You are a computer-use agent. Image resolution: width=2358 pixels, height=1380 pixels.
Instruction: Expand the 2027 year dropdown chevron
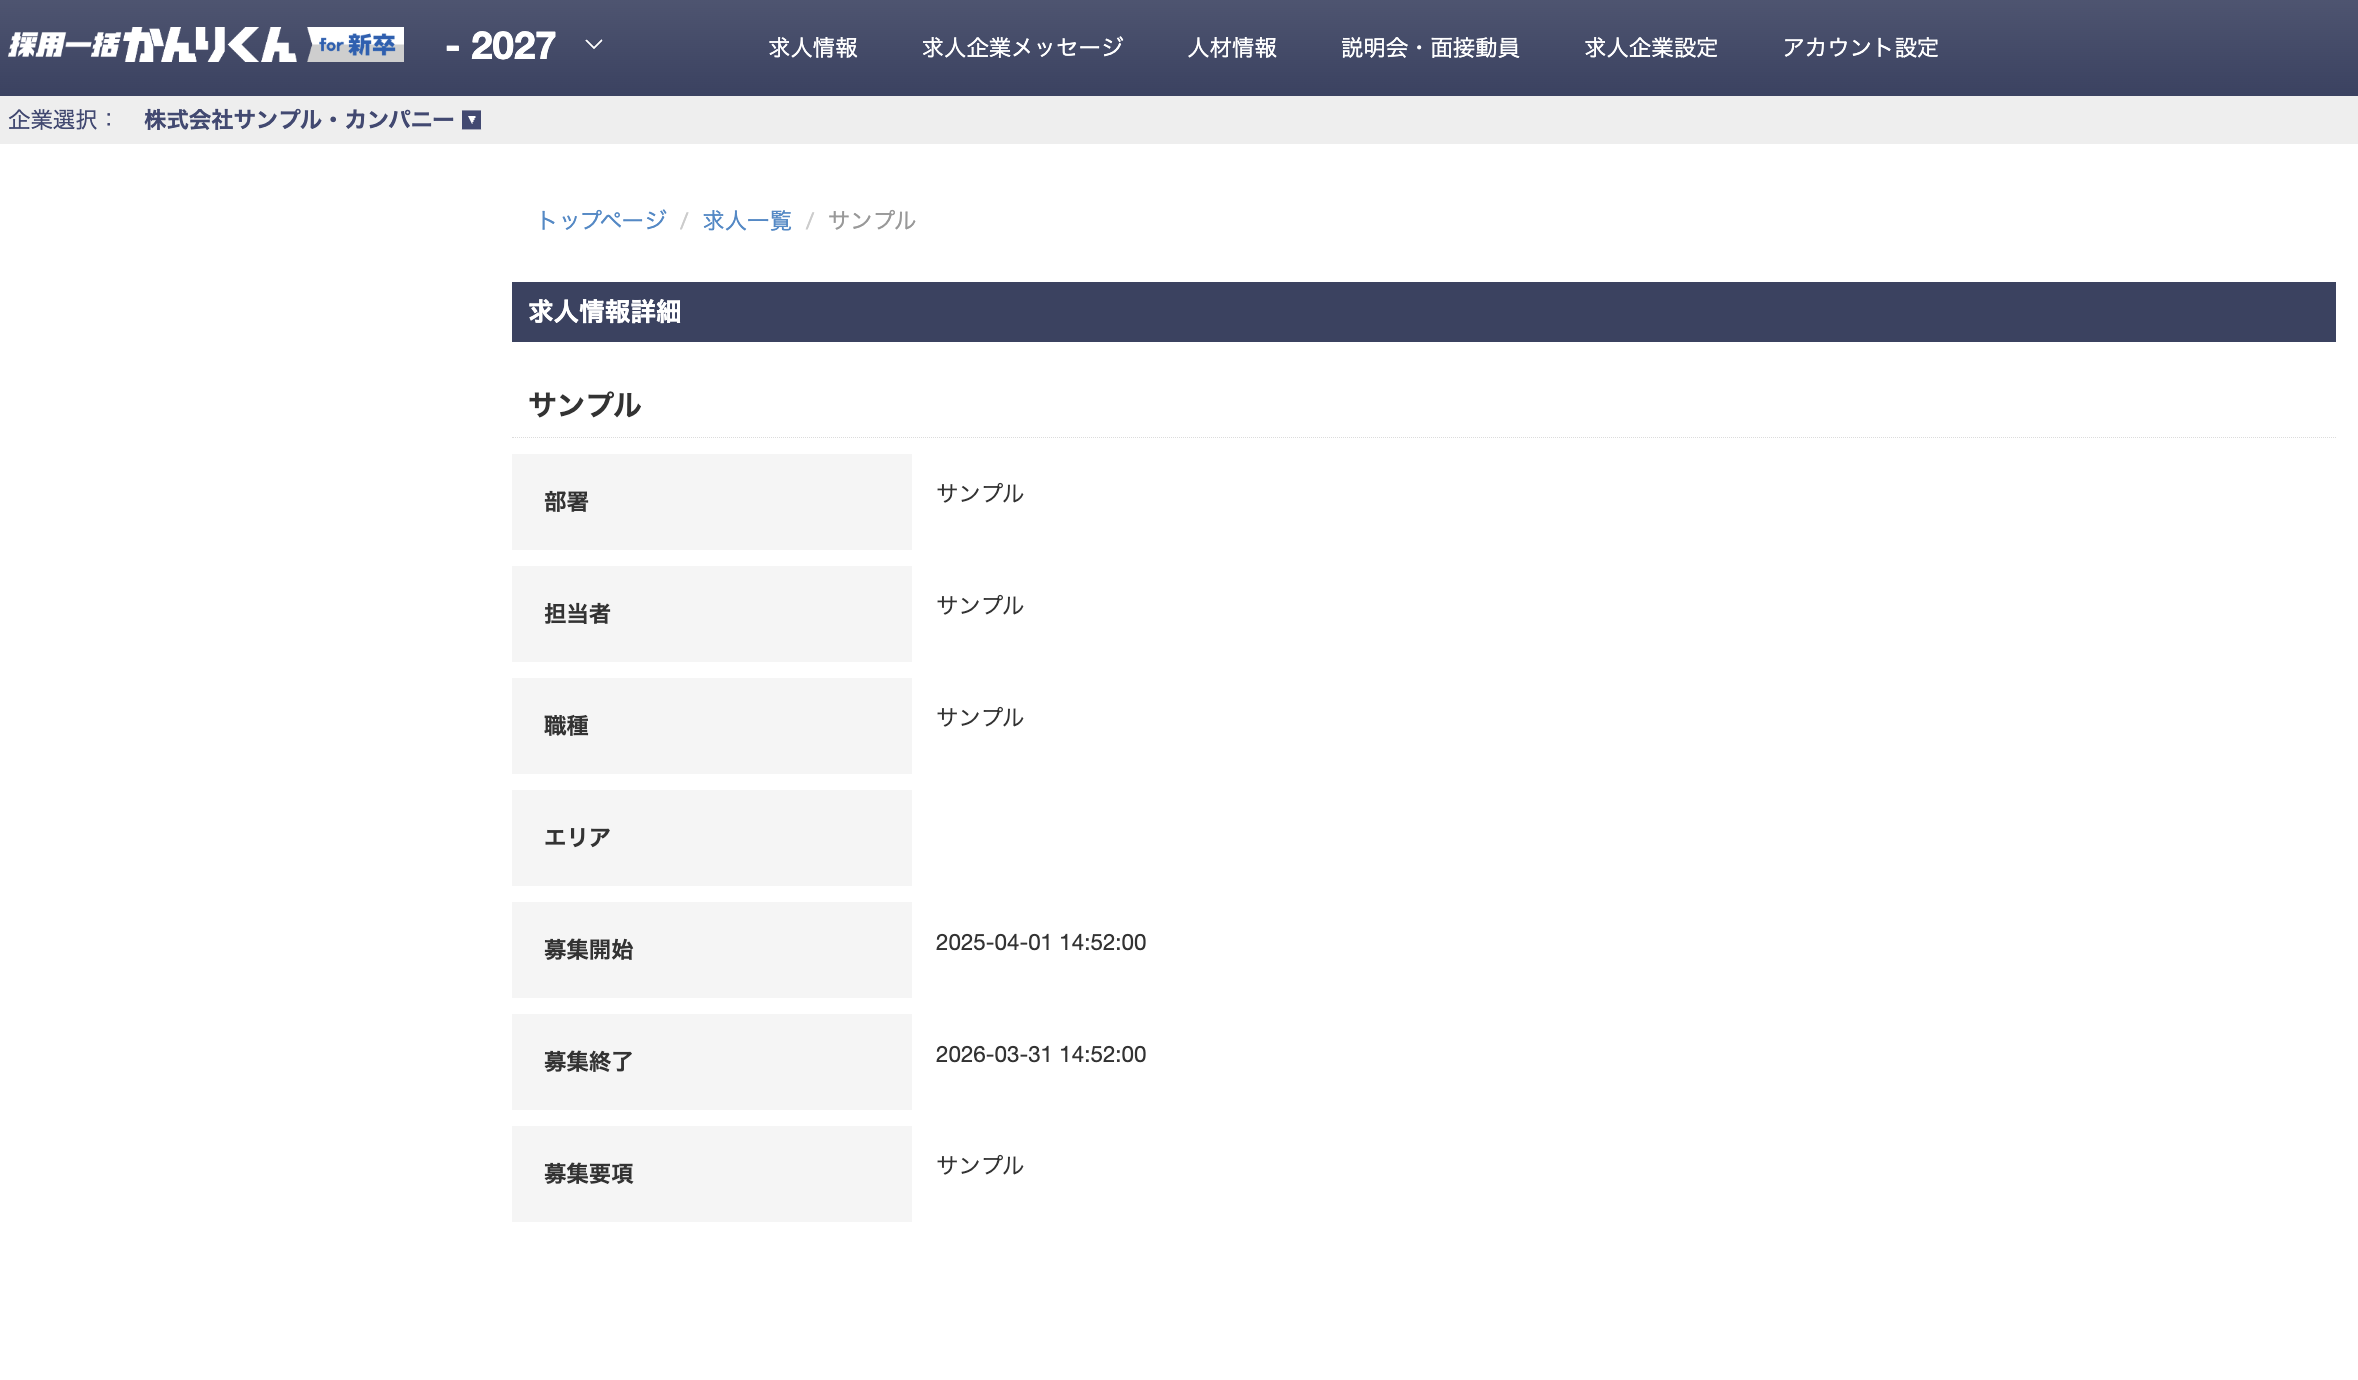click(594, 45)
